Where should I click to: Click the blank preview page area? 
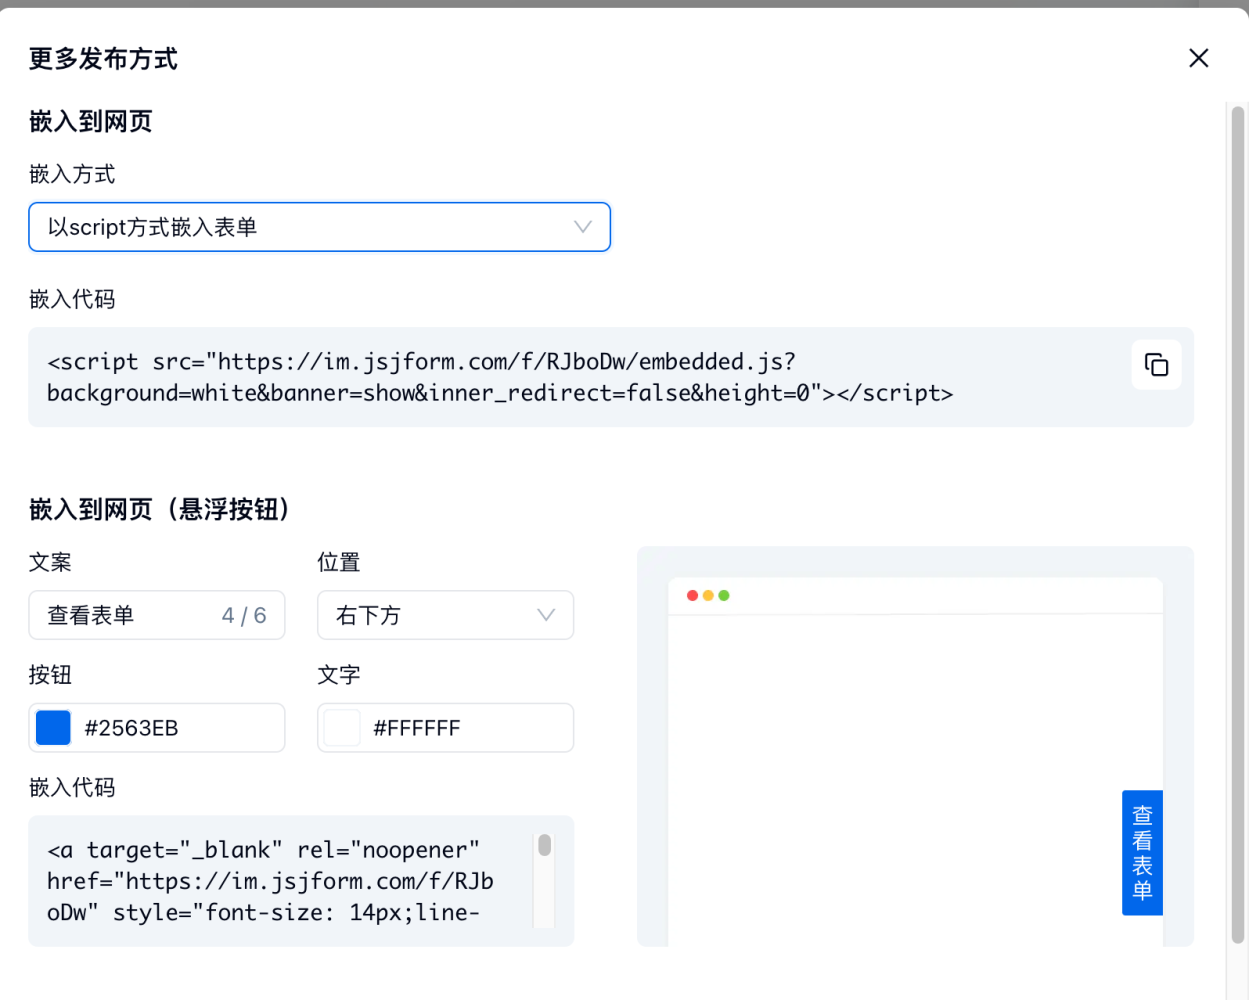890,760
